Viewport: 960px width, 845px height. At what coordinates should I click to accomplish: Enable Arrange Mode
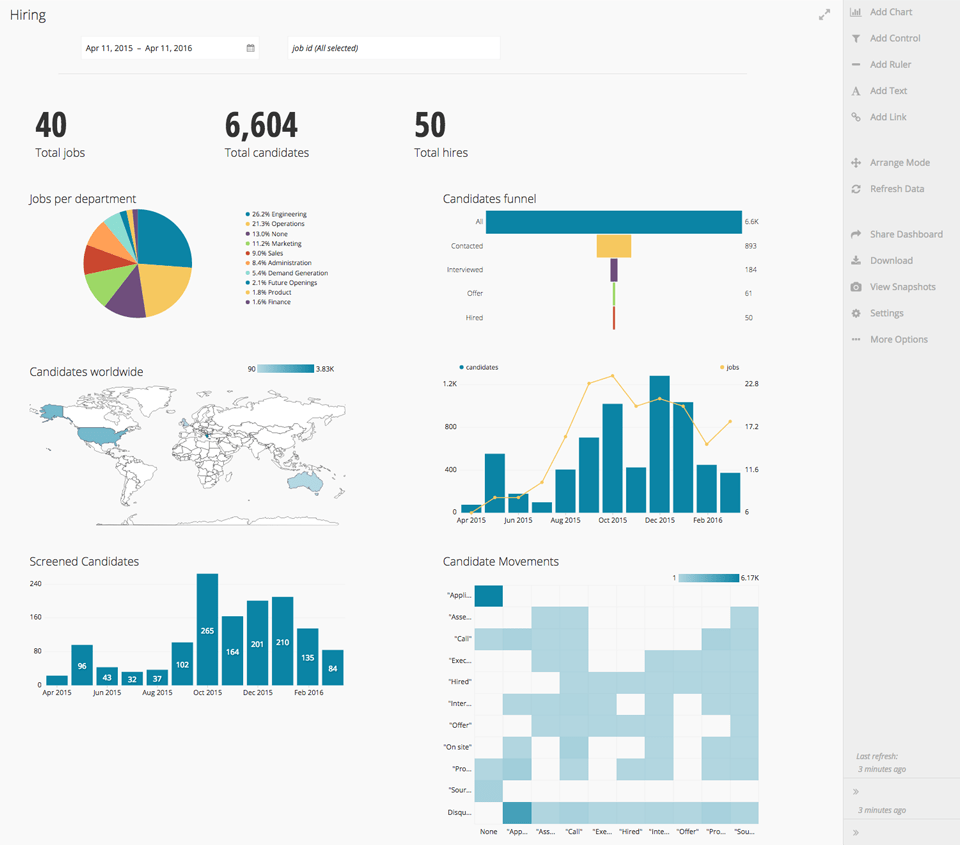[855, 162]
